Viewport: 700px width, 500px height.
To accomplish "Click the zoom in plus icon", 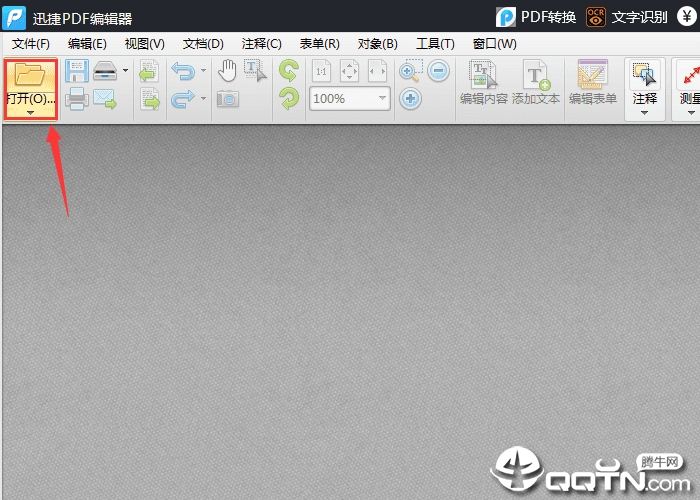I will tap(410, 99).
